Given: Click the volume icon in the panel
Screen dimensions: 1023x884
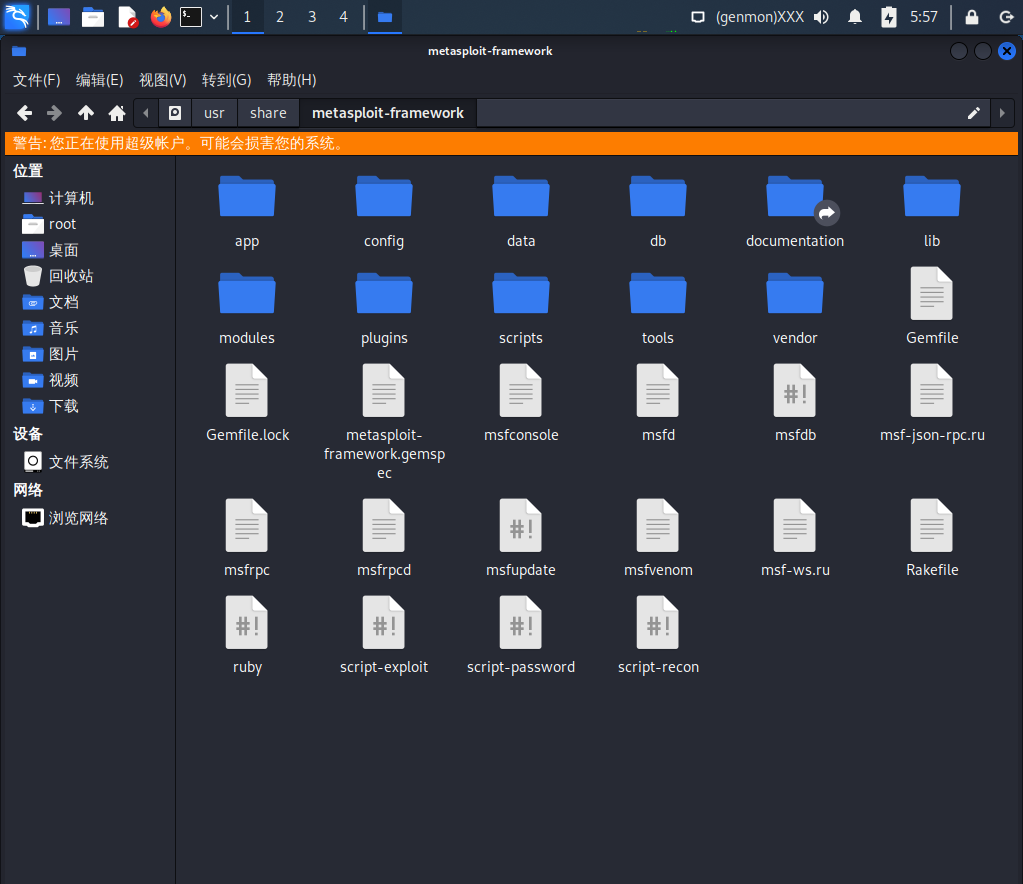Looking at the screenshot, I should pyautogui.click(x=821, y=17).
